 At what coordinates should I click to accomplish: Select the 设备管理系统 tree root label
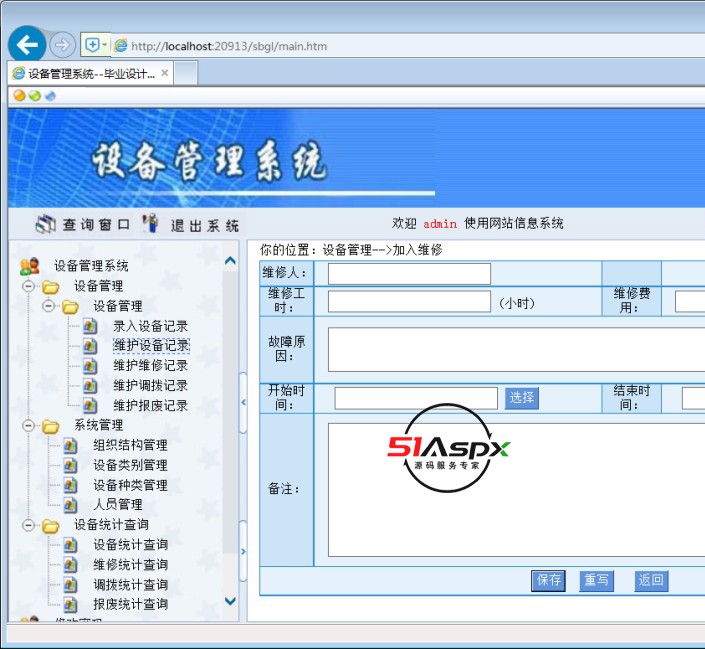(91, 266)
